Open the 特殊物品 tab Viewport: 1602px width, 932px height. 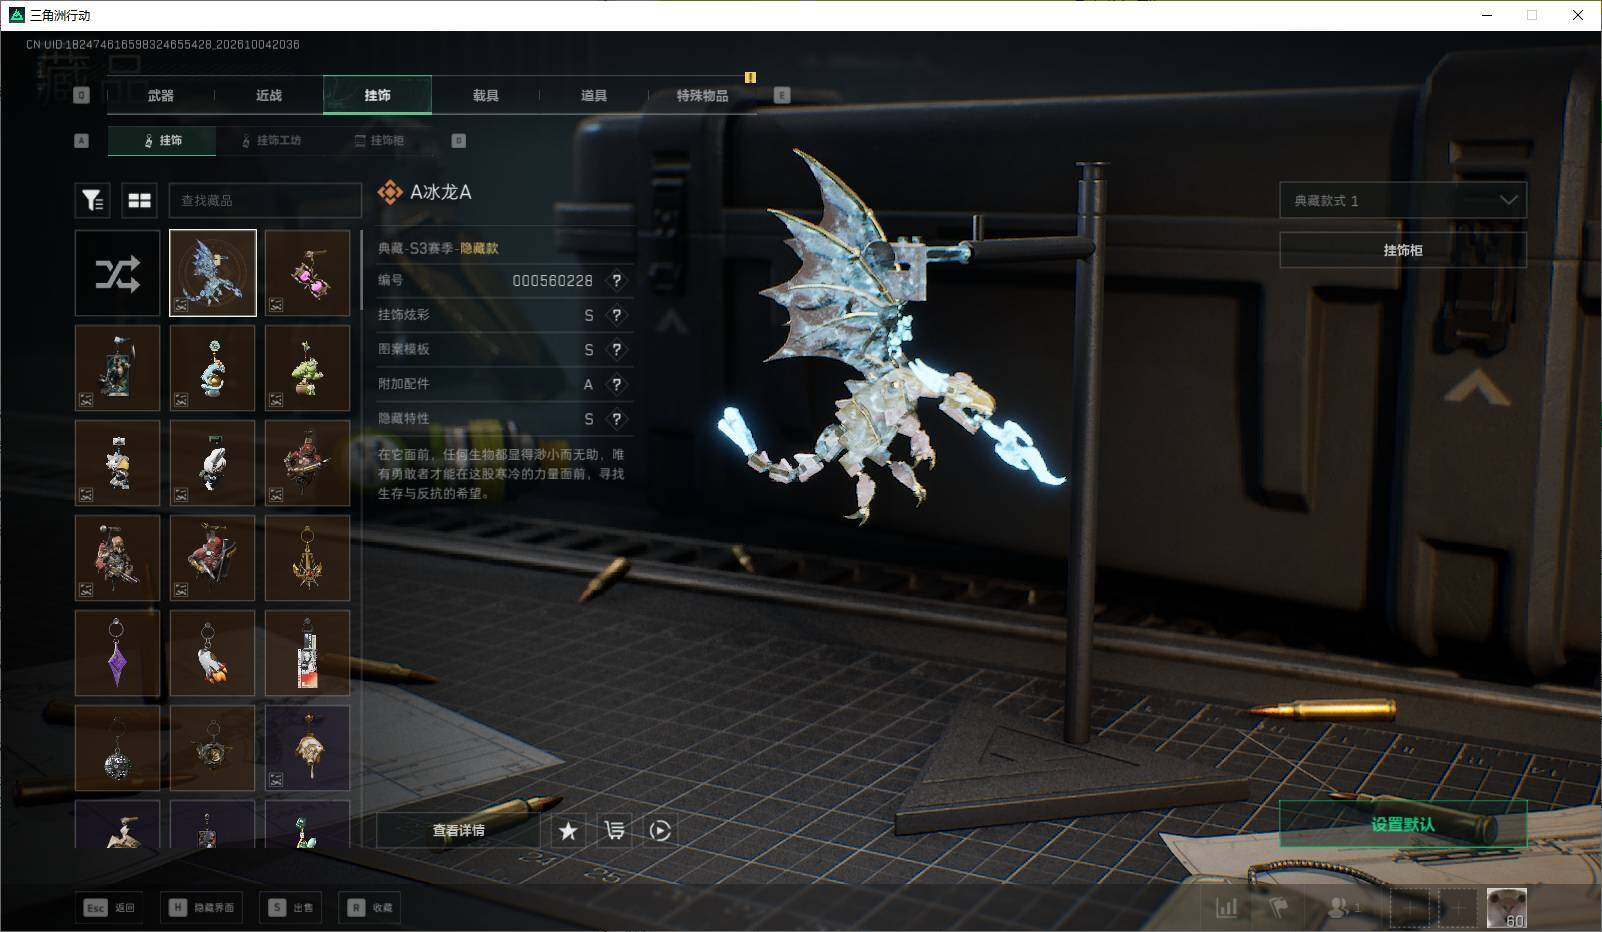pos(702,95)
